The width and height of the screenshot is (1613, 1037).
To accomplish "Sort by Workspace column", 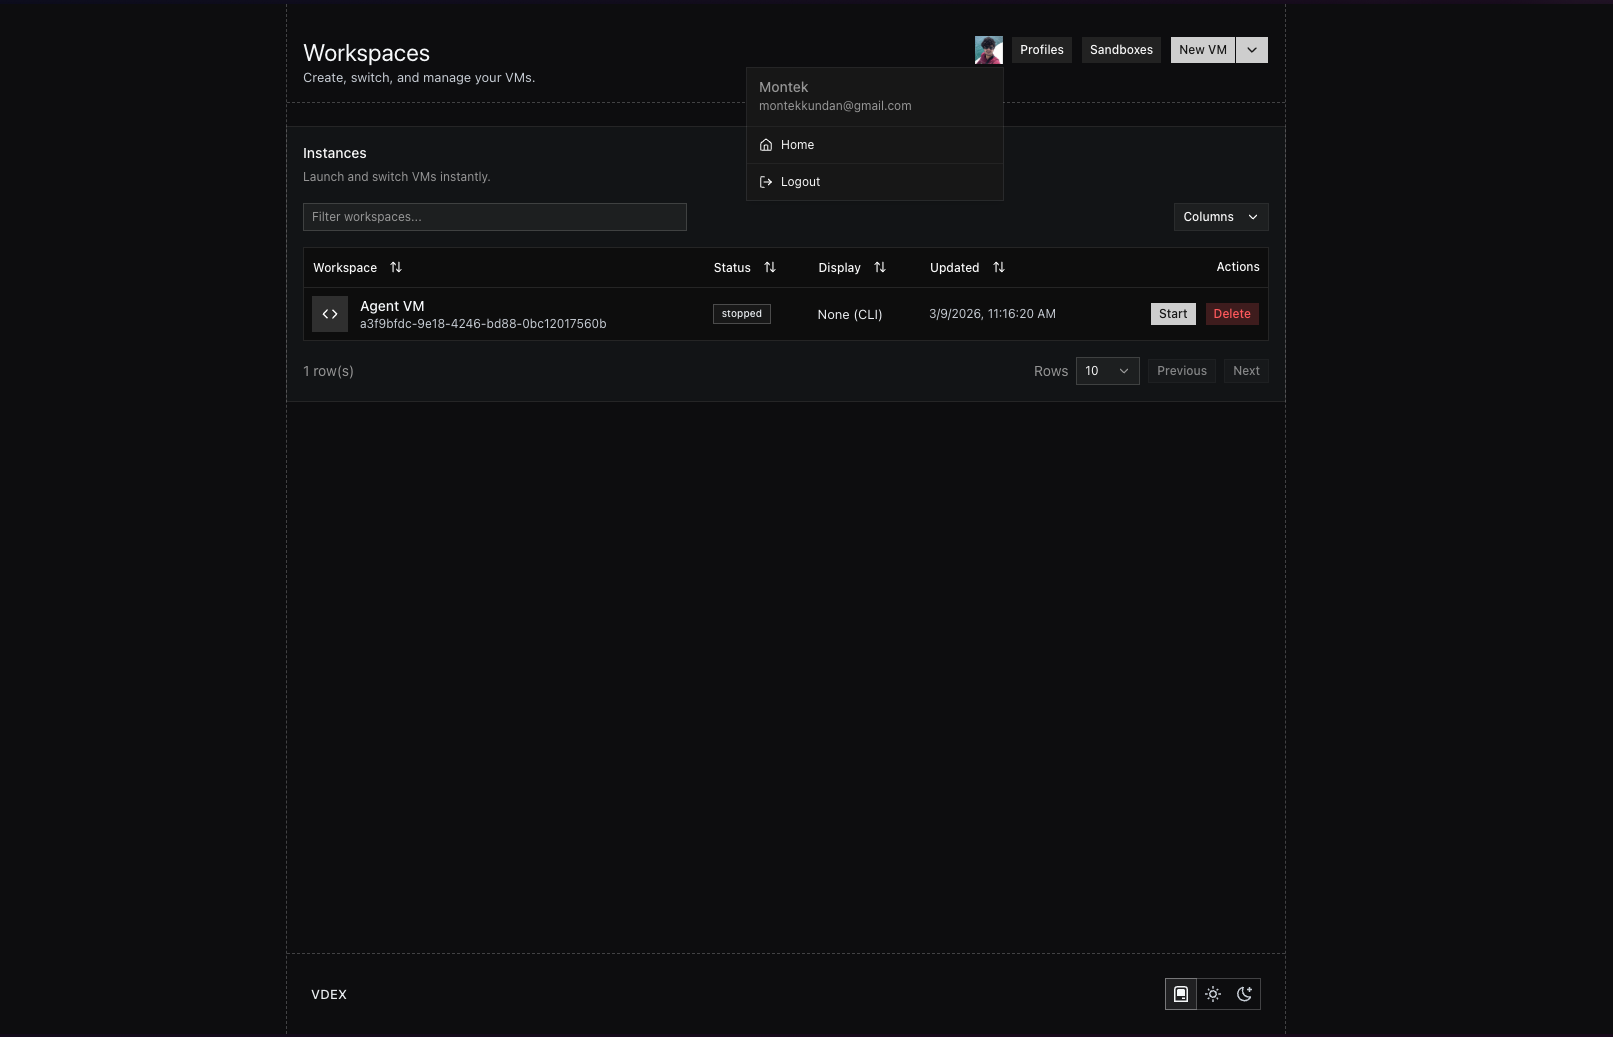I will pos(357,267).
